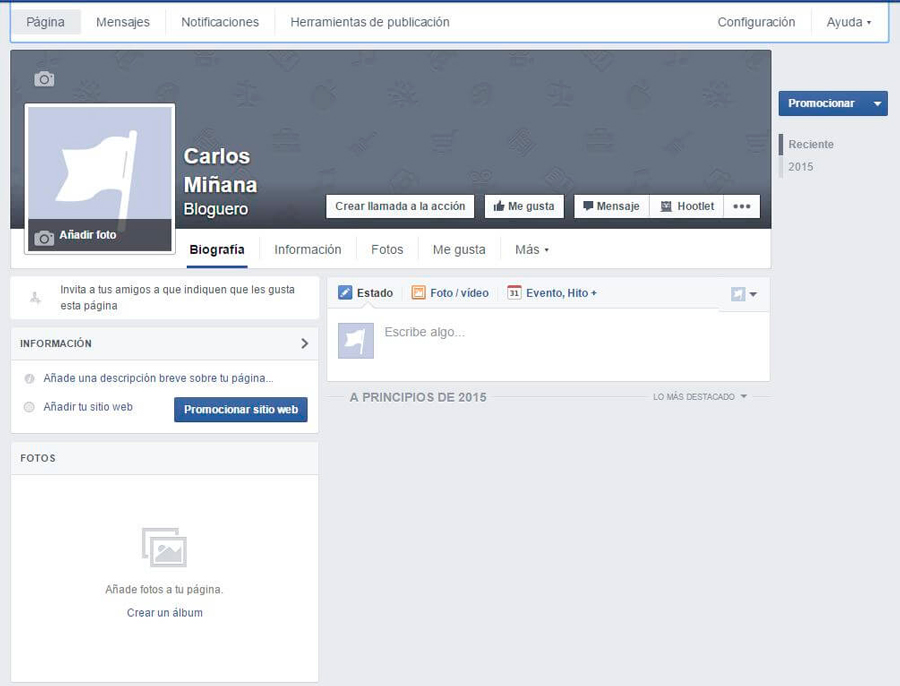Image resolution: width=900 pixels, height=686 pixels.
Task: Click Promocionar sitio web button
Action: (240, 409)
